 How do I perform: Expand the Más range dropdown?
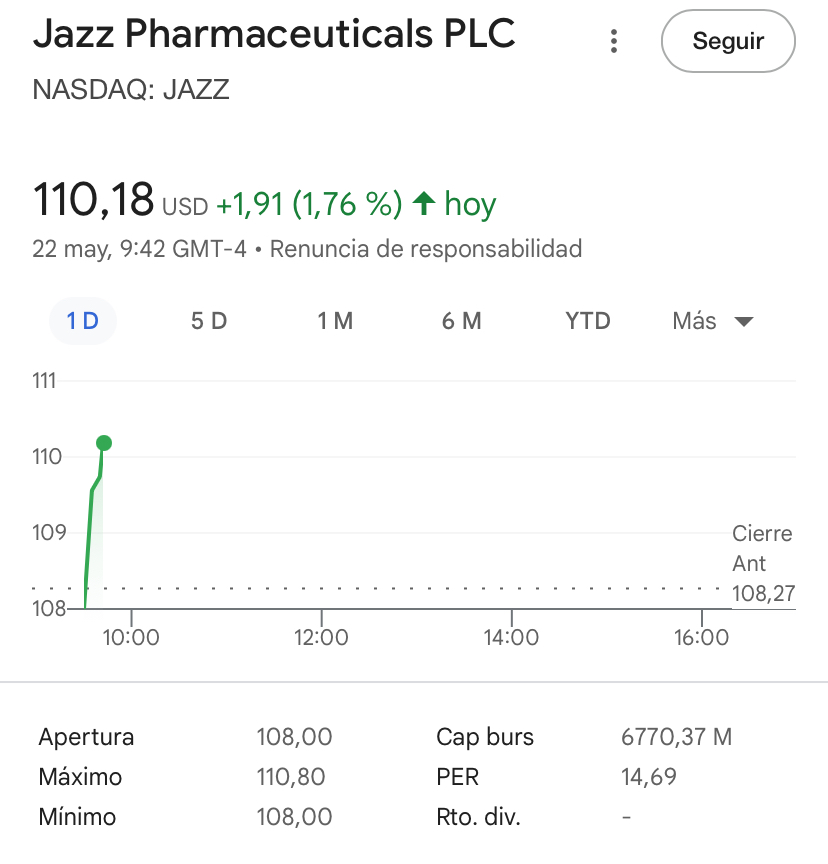coord(713,321)
